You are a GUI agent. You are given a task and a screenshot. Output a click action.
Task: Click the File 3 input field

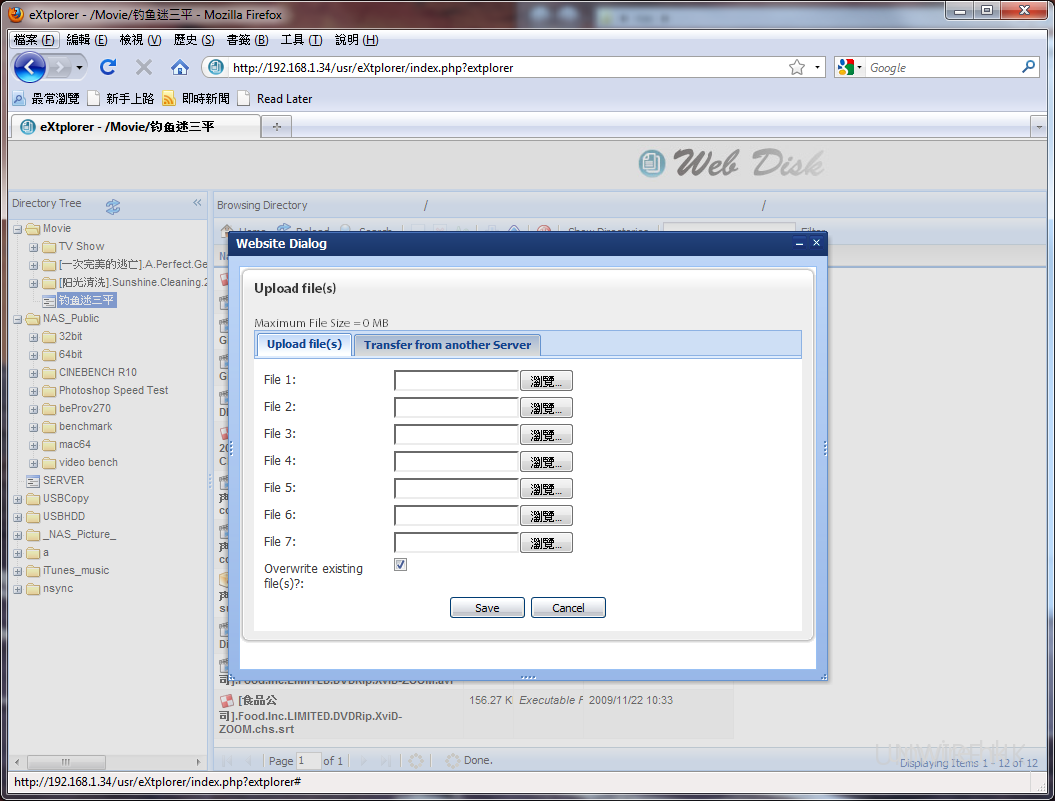456,435
